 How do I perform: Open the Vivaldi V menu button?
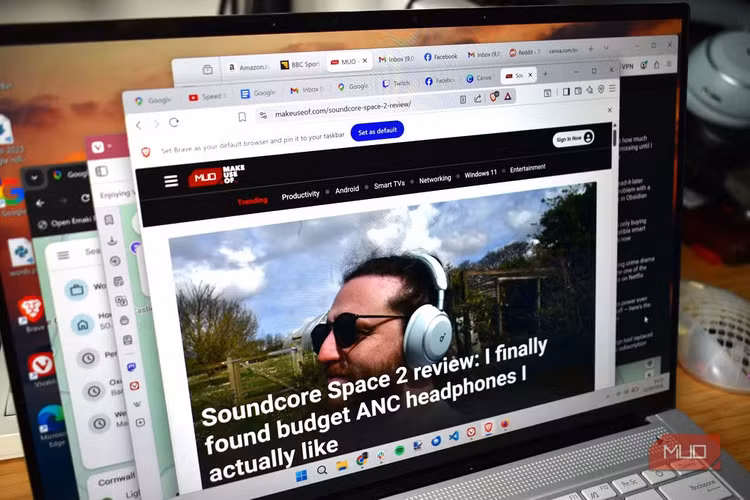[98, 147]
